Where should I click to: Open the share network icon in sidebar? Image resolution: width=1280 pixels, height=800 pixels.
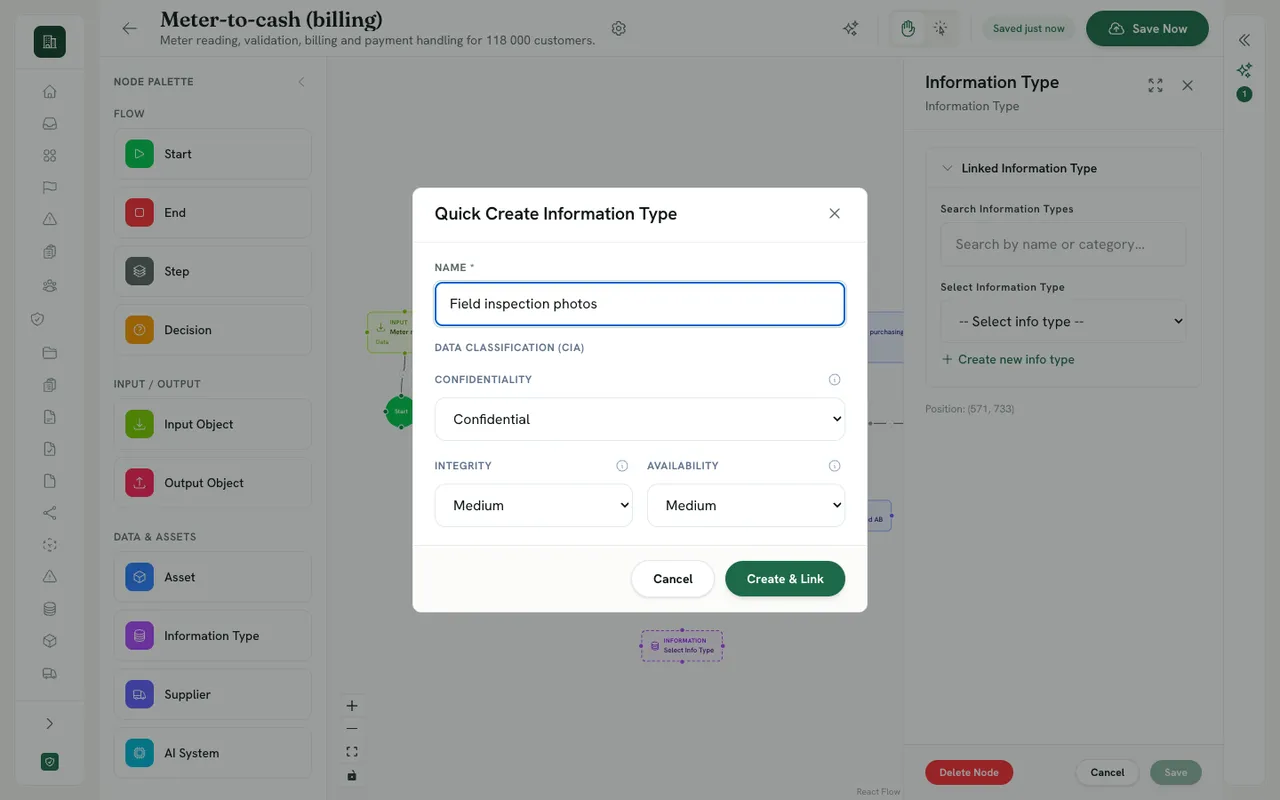(50, 513)
